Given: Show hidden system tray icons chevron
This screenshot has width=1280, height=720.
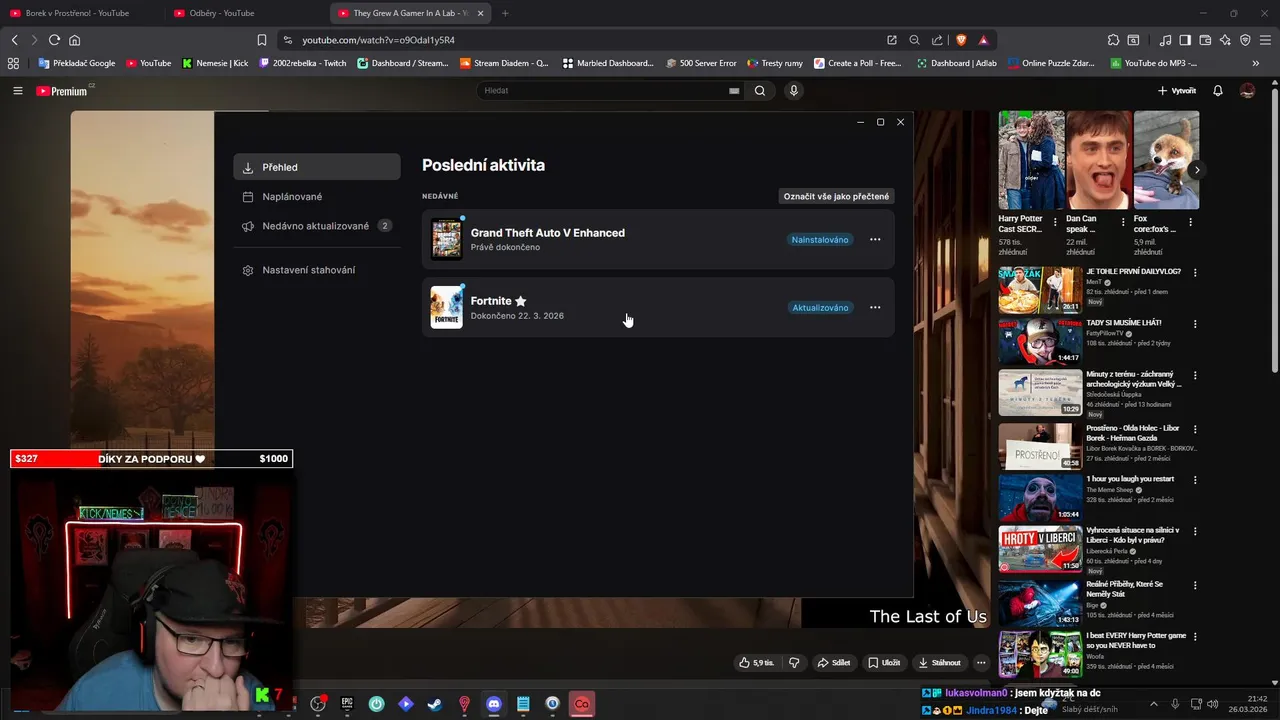Looking at the screenshot, I should pyautogui.click(x=1153, y=704).
